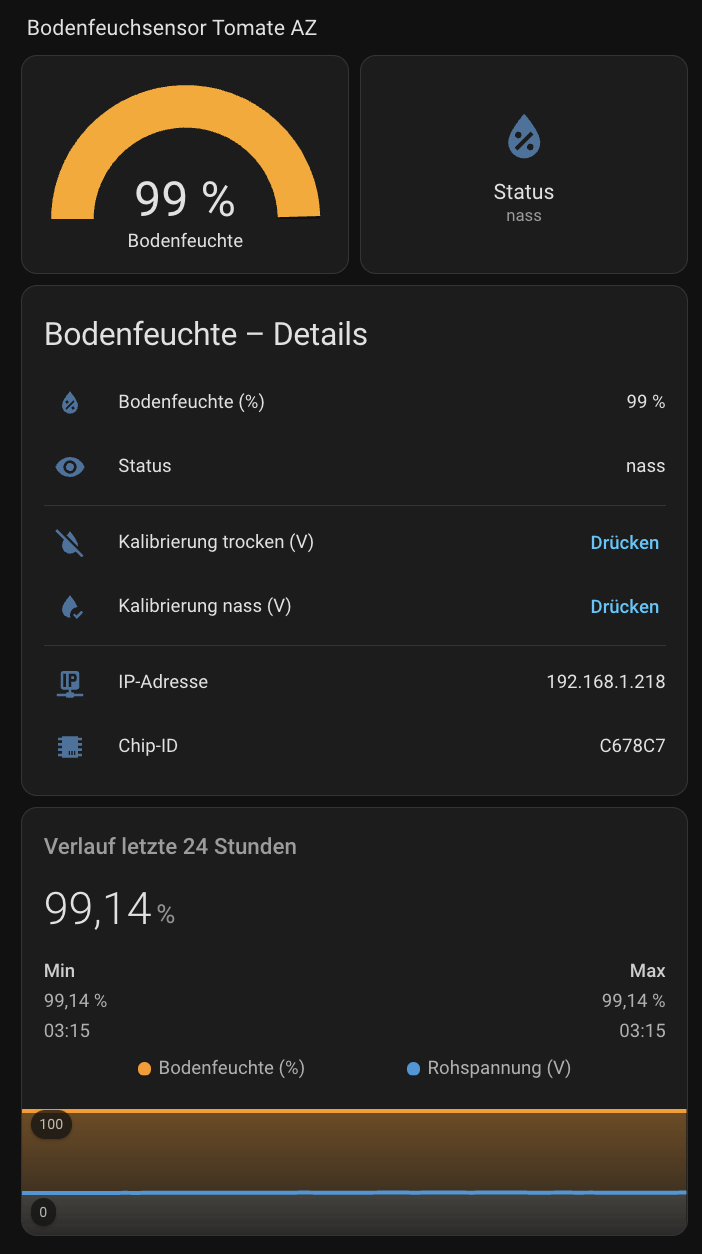Viewport: 702px width, 1254px height.
Task: Click the Status row value nass
Action: (645, 466)
